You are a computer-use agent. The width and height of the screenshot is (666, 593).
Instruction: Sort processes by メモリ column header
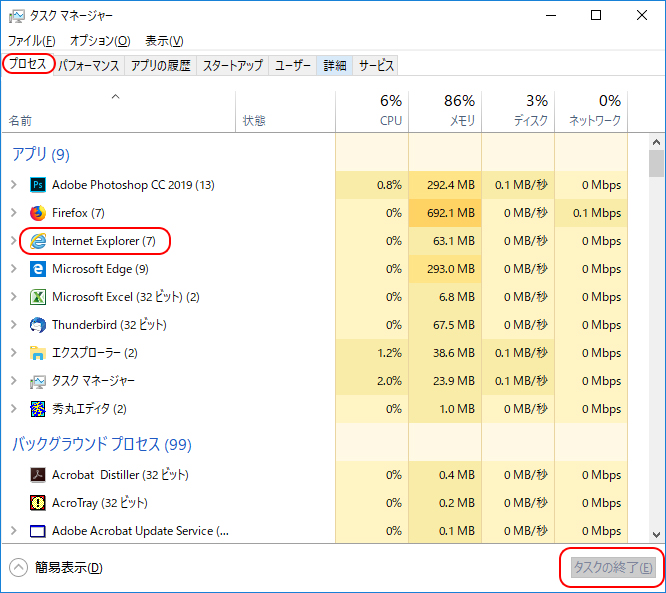(x=445, y=110)
